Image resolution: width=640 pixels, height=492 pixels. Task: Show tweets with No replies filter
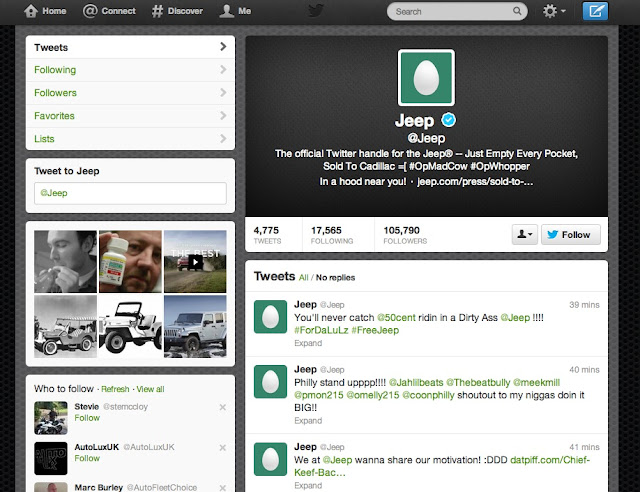335,277
